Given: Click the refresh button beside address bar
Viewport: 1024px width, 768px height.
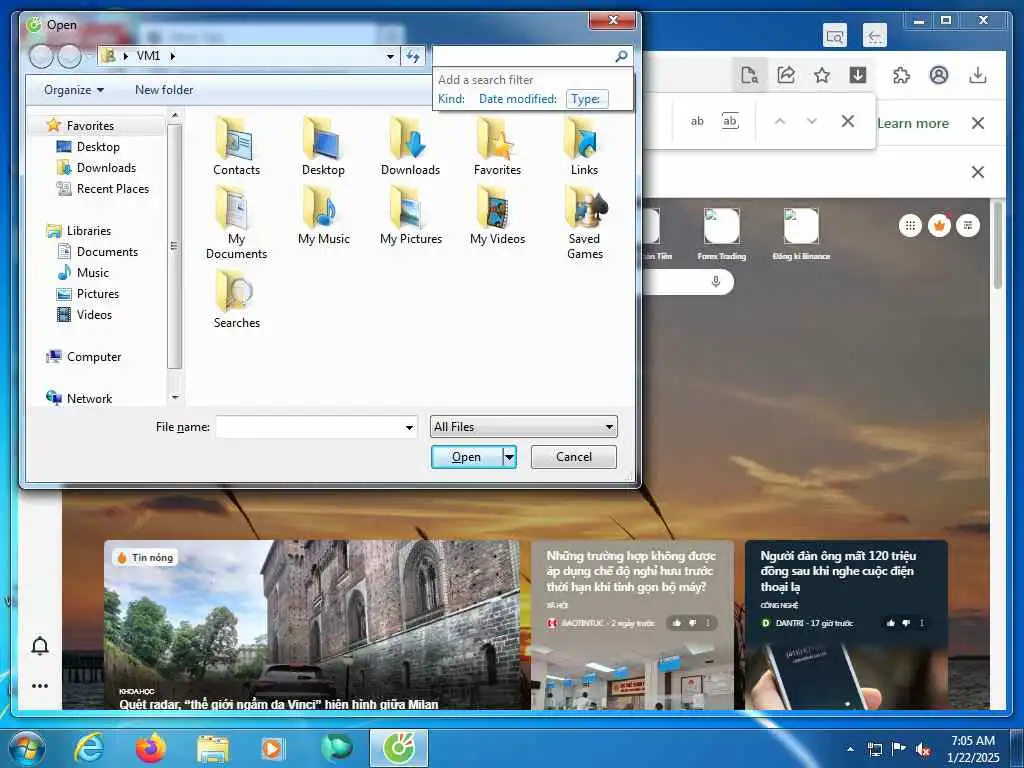Looking at the screenshot, I should tap(413, 56).
